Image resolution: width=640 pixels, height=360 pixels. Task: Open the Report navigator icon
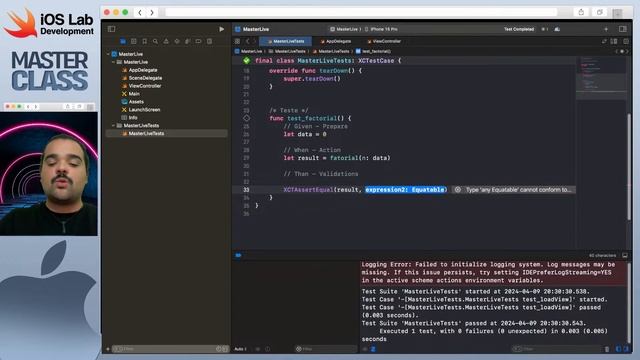tap(209, 41)
